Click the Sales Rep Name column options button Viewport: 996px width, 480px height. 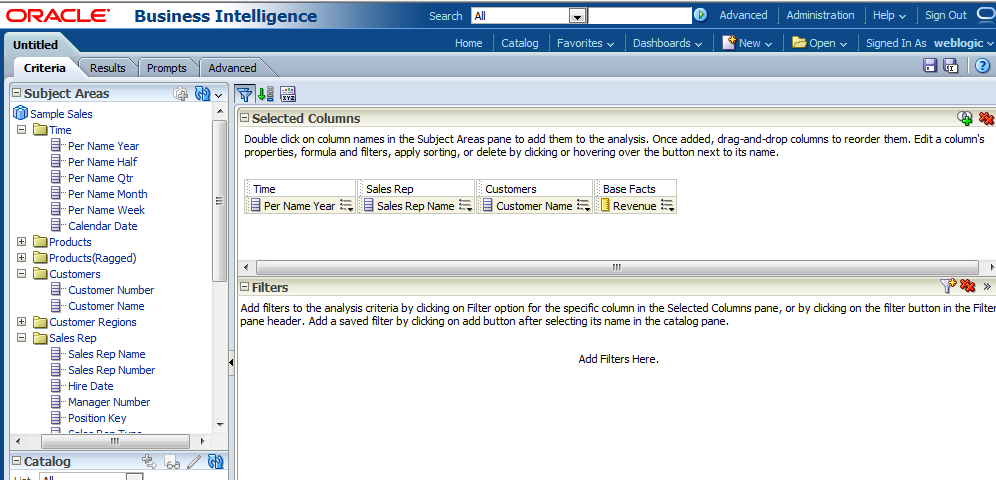pos(466,205)
